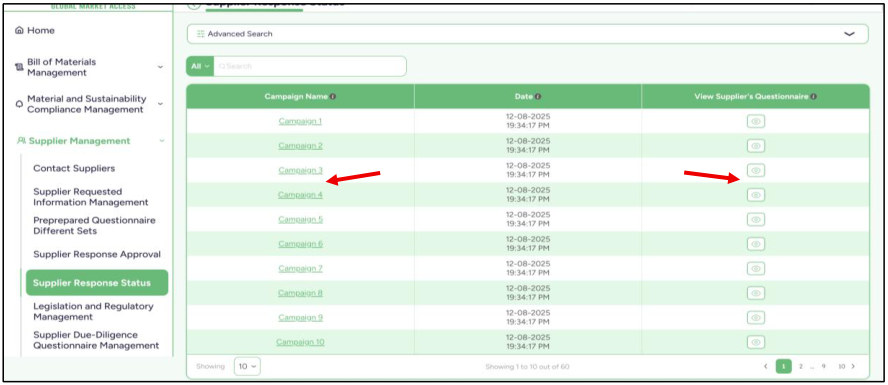The image size is (888, 385).
Task: View questionnaire for Campaign 2
Action: click(755, 146)
